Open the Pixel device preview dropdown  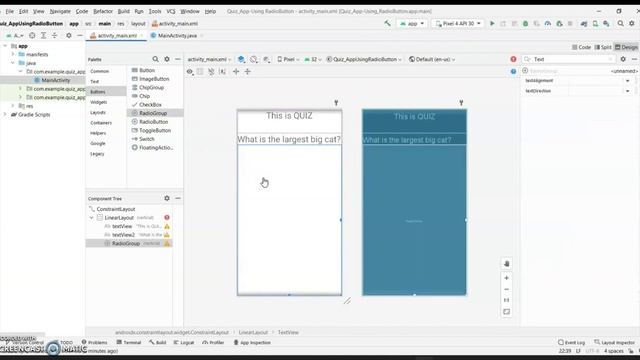288,59
